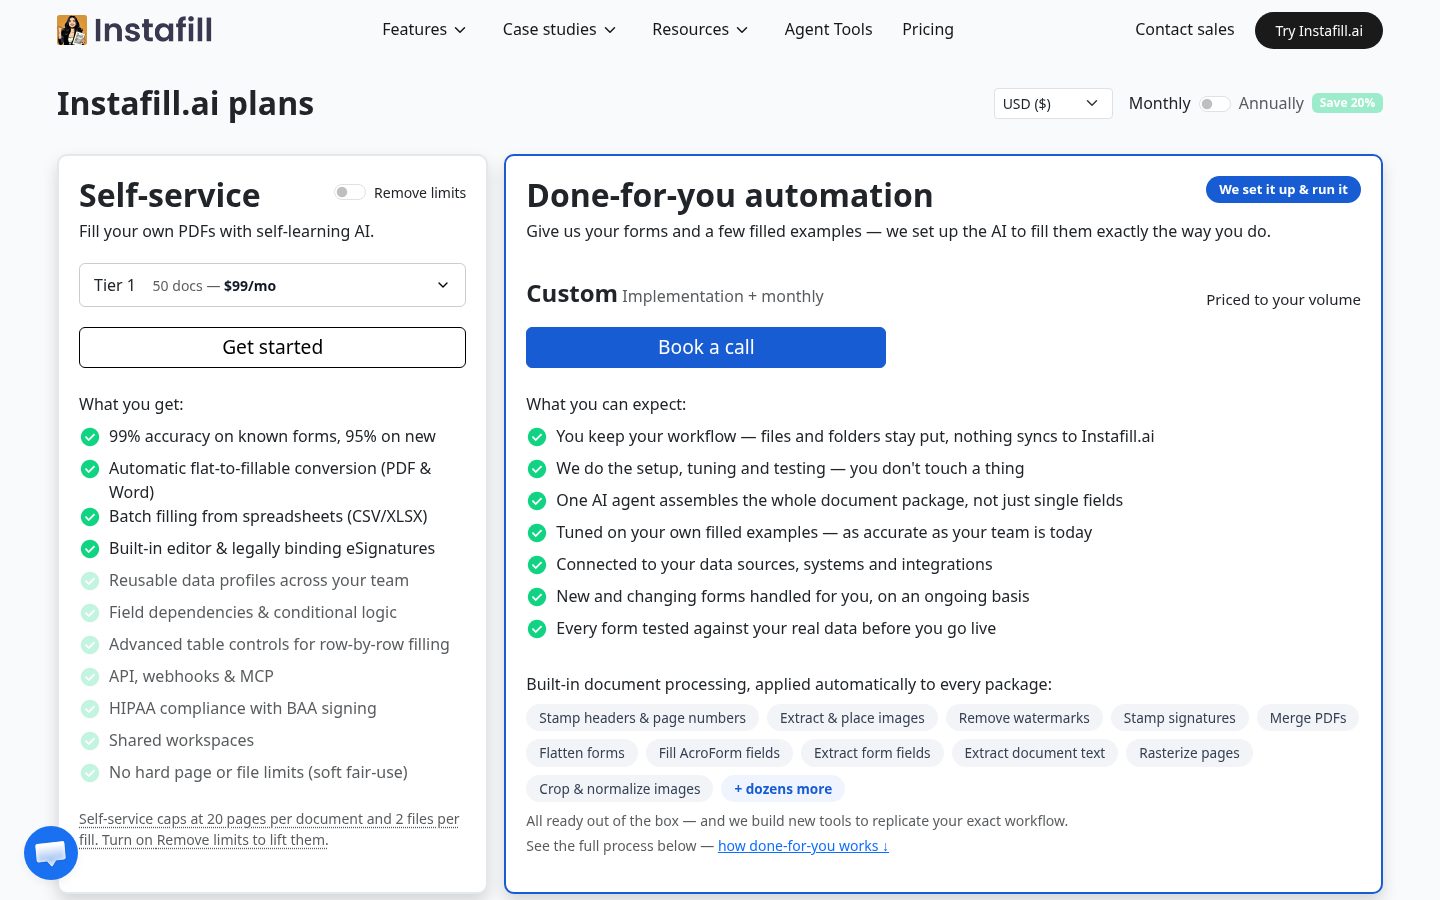
Task: Click checkmark icon beside Automatic flat-to-fillable conversion
Action: (90, 469)
